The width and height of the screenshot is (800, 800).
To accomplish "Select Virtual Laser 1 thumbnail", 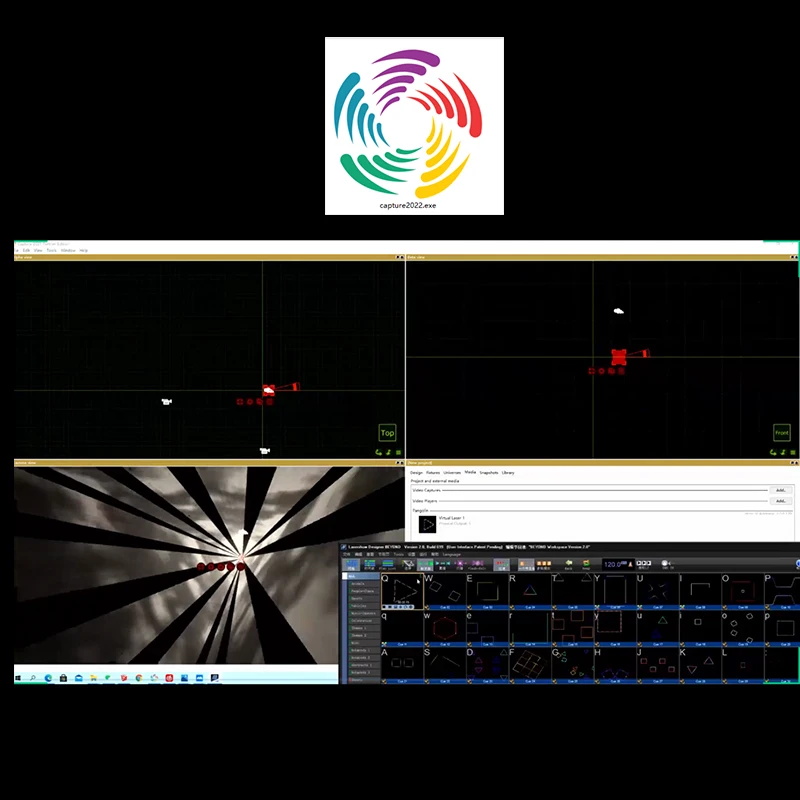I will click(x=427, y=524).
